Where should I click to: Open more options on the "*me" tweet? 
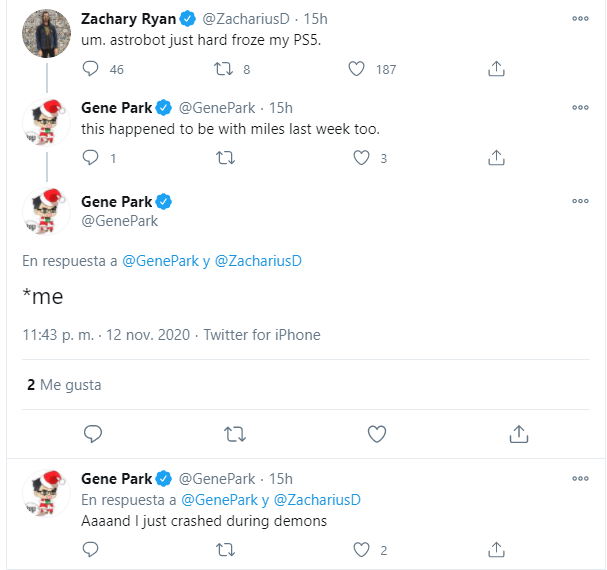(x=580, y=201)
